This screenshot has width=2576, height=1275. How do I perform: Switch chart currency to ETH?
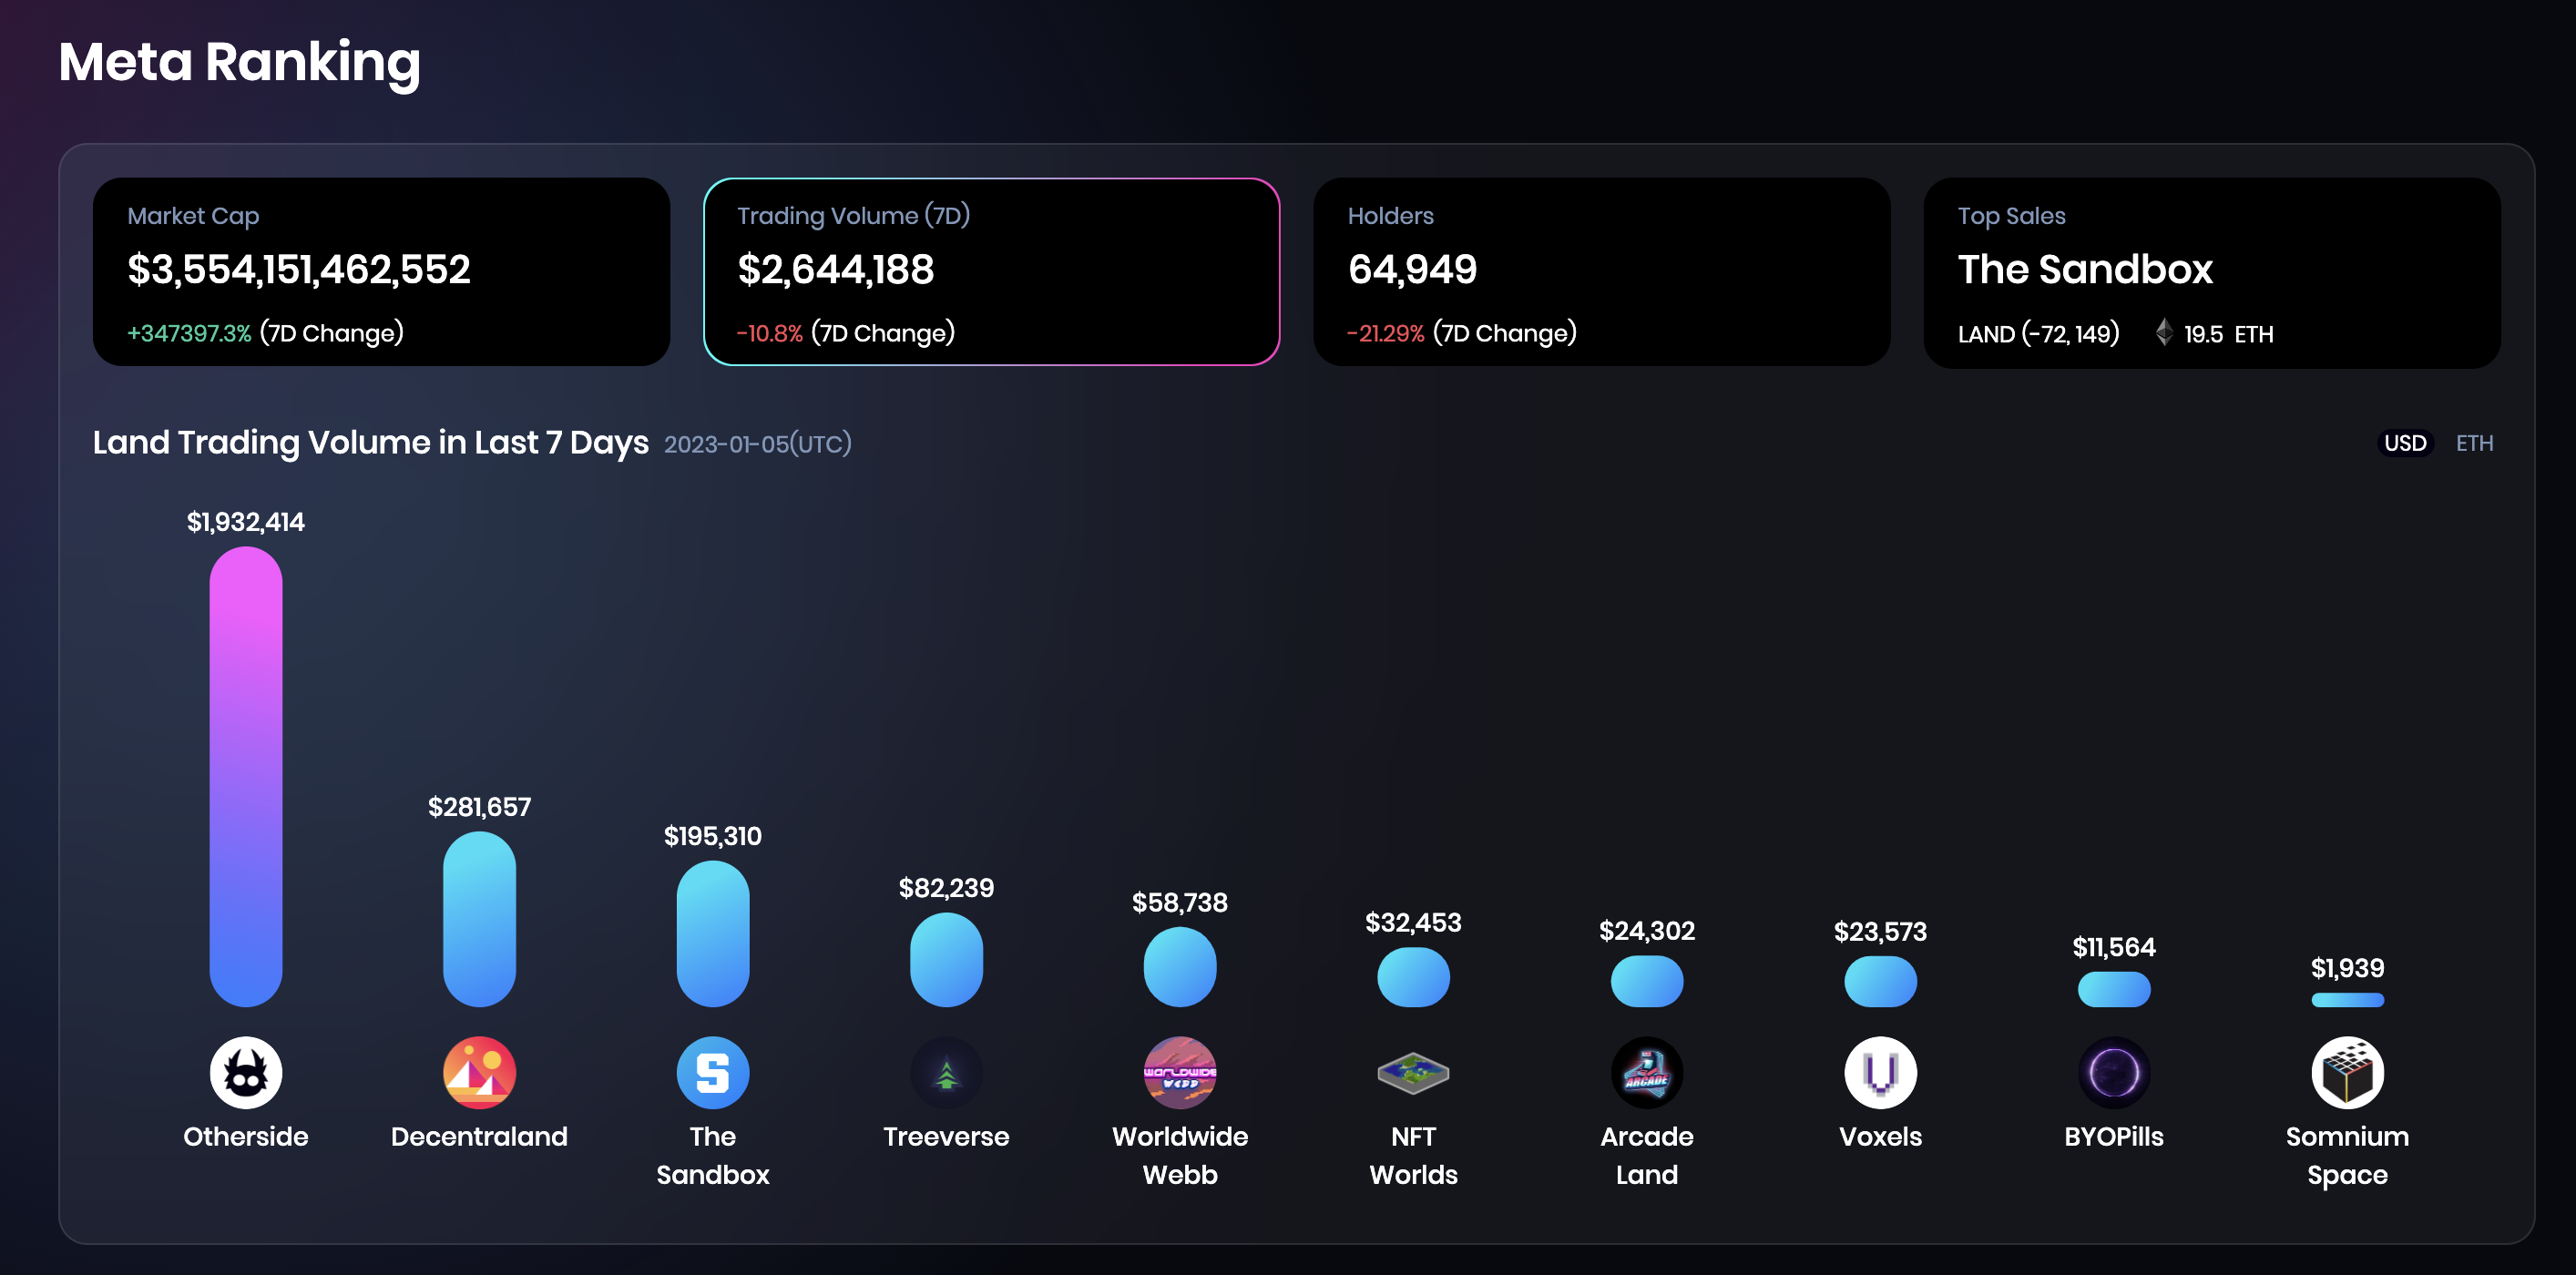tap(2474, 443)
